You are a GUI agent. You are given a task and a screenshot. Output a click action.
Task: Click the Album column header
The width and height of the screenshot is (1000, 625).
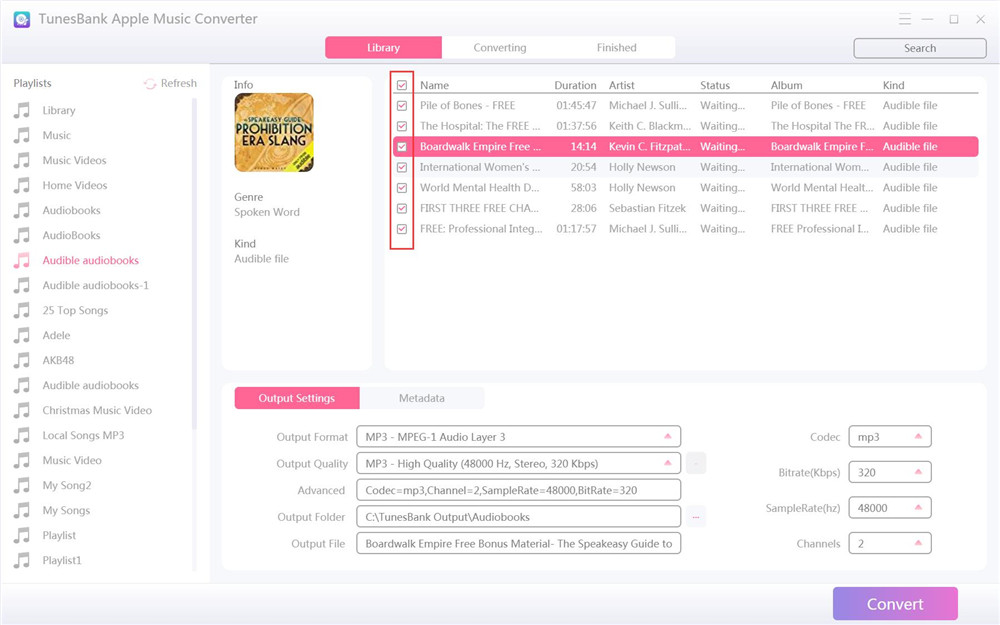786,85
